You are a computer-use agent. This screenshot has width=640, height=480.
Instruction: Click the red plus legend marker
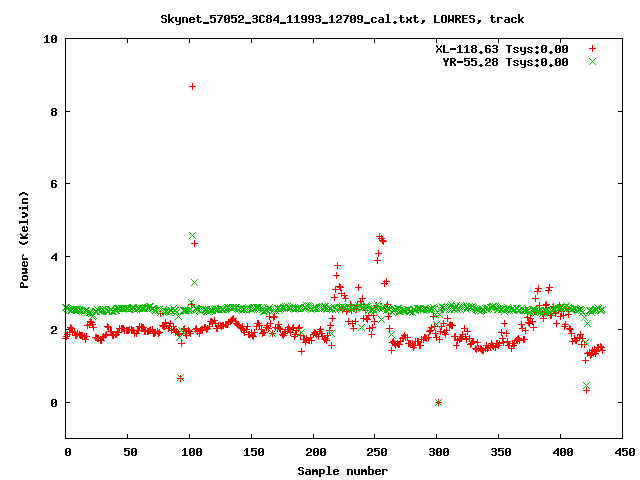click(592, 49)
